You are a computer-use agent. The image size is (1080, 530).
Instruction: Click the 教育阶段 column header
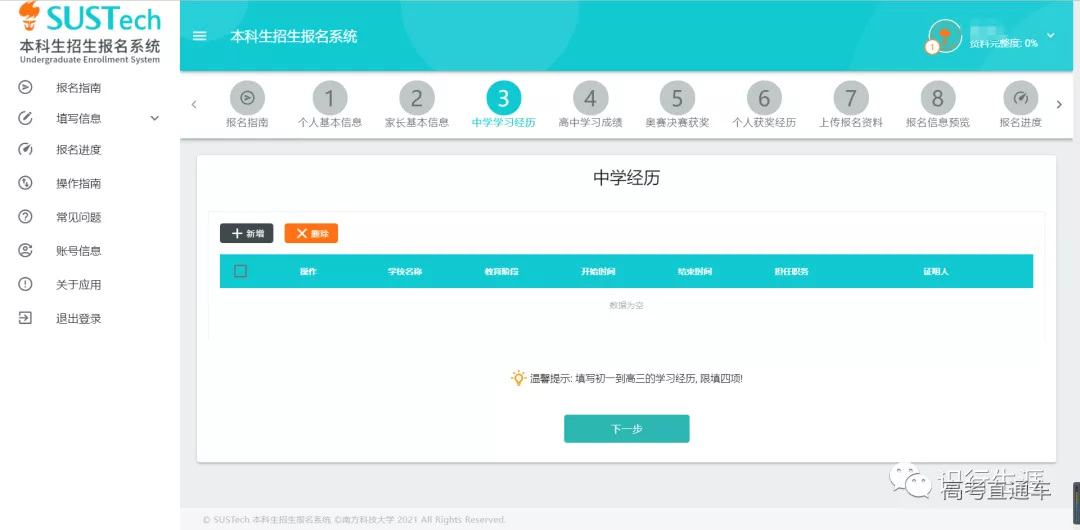click(x=501, y=272)
